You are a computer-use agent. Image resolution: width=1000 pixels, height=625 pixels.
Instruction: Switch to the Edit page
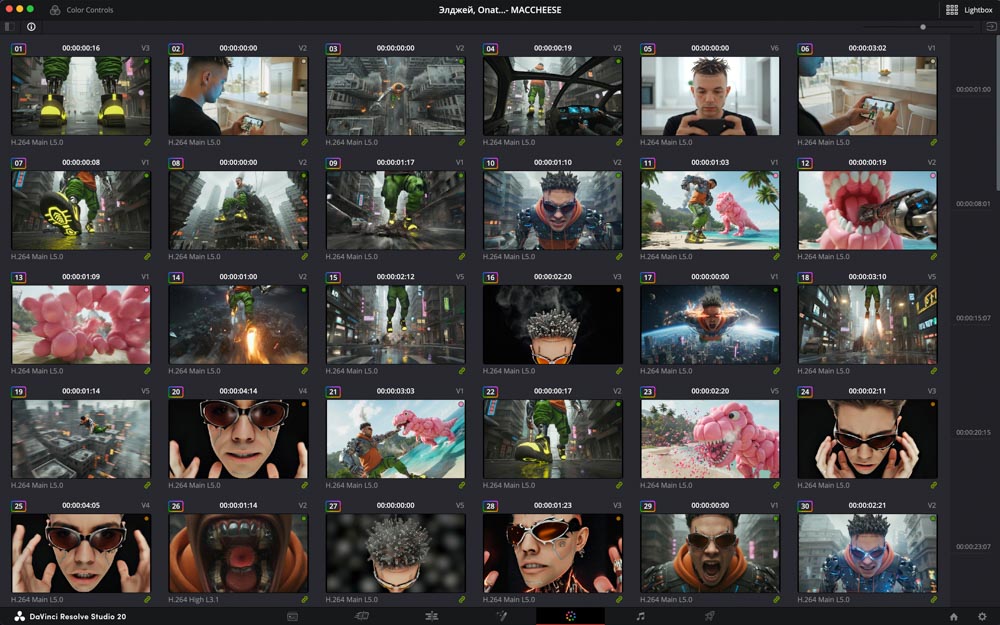pyautogui.click(x=432, y=616)
